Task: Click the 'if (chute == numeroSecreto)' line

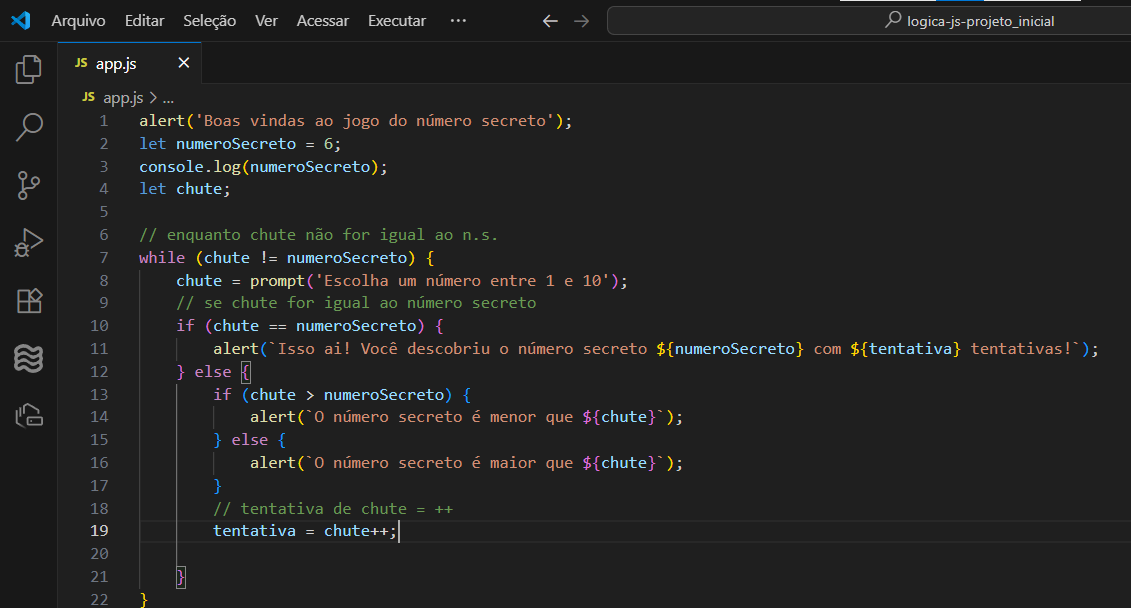Action: pos(310,326)
